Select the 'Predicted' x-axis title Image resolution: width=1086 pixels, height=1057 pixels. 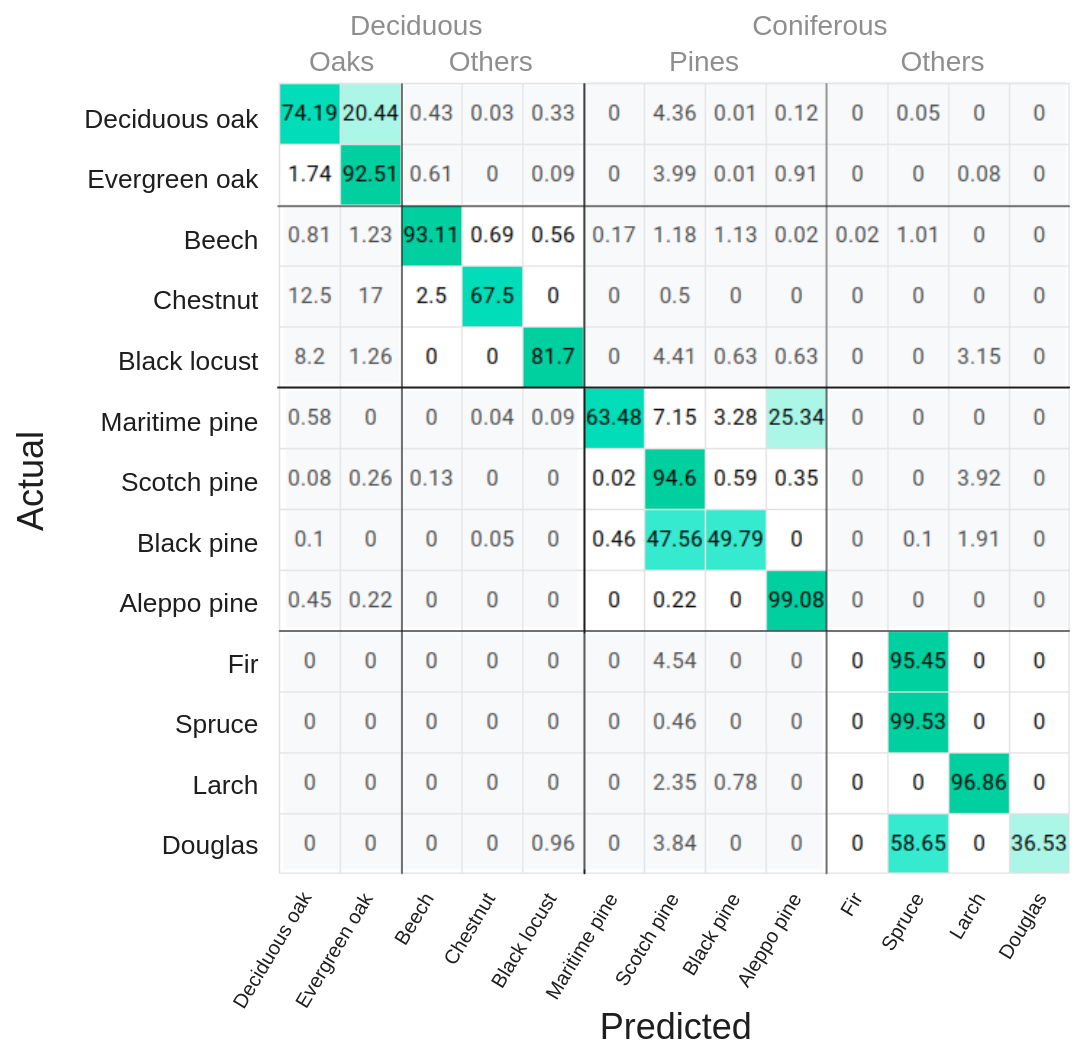coord(675,1027)
